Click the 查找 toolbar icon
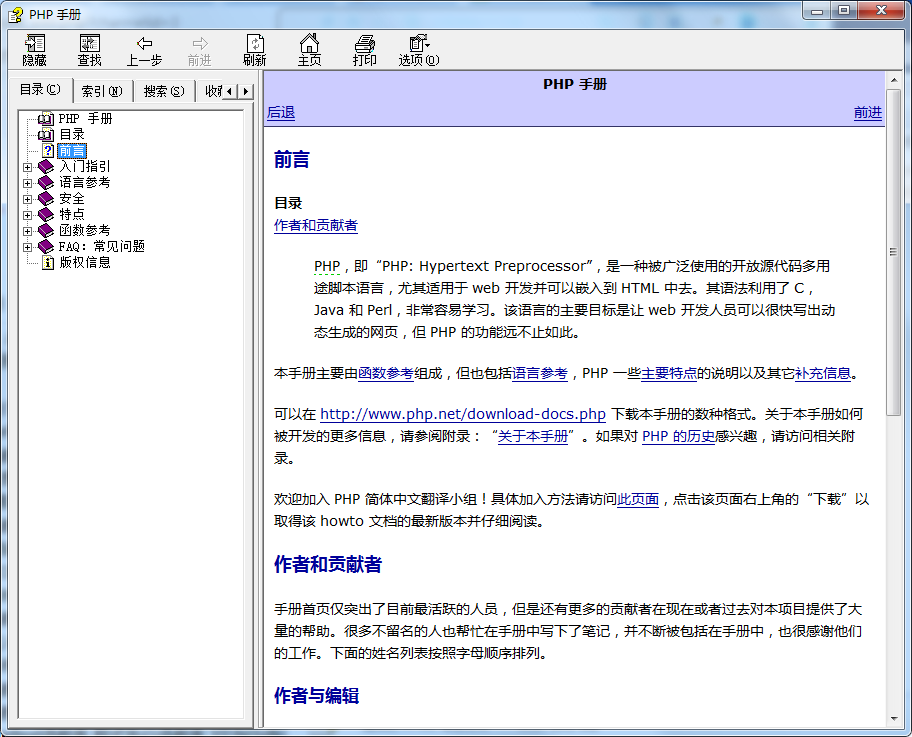 (89, 49)
